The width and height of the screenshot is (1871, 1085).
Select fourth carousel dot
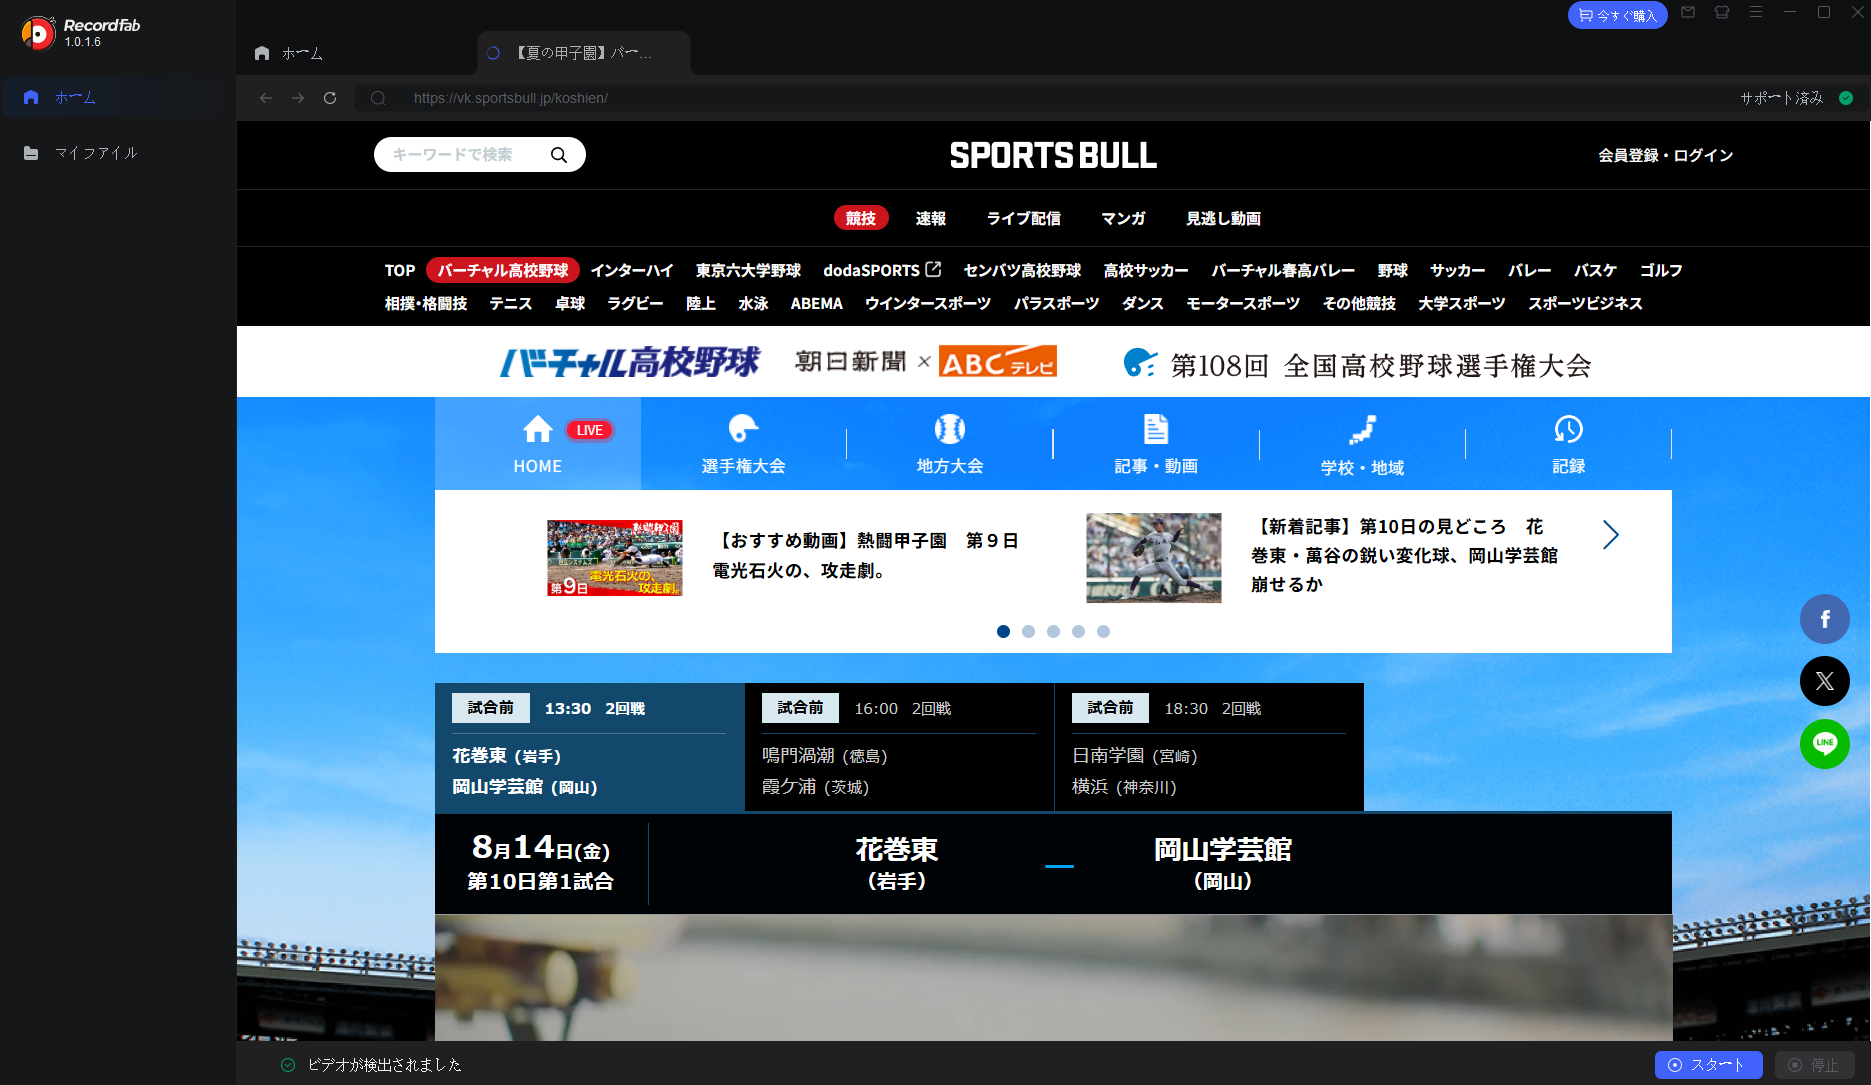click(1078, 631)
